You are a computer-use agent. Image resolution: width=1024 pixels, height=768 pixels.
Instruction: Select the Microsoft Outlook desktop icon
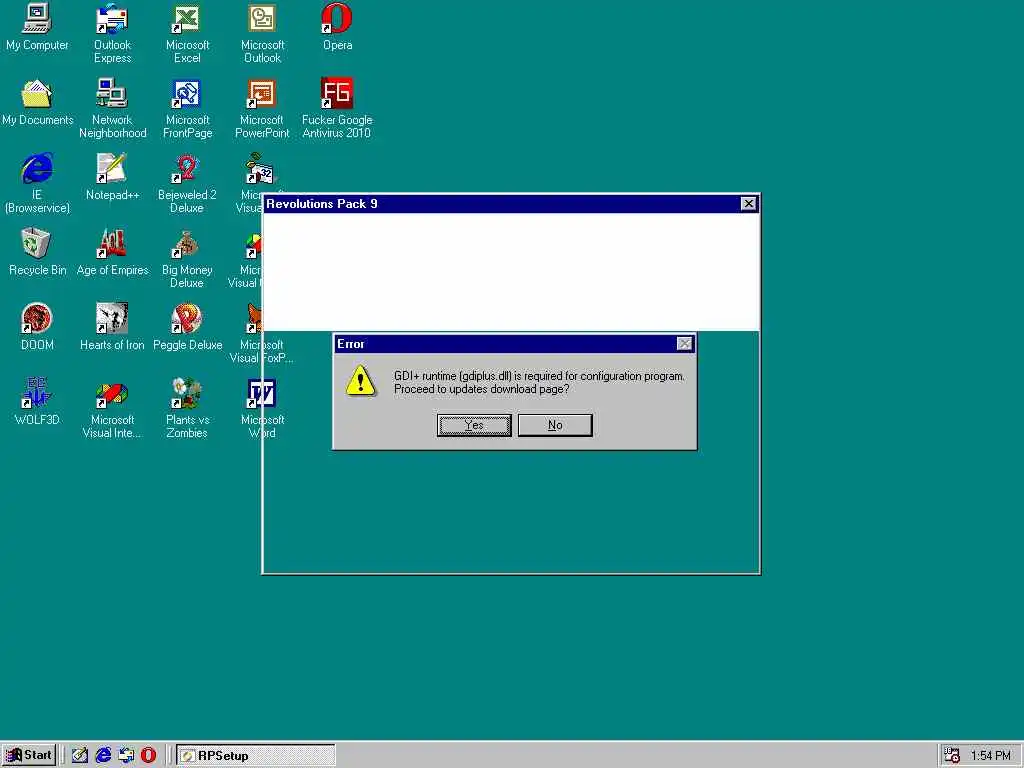click(x=262, y=33)
